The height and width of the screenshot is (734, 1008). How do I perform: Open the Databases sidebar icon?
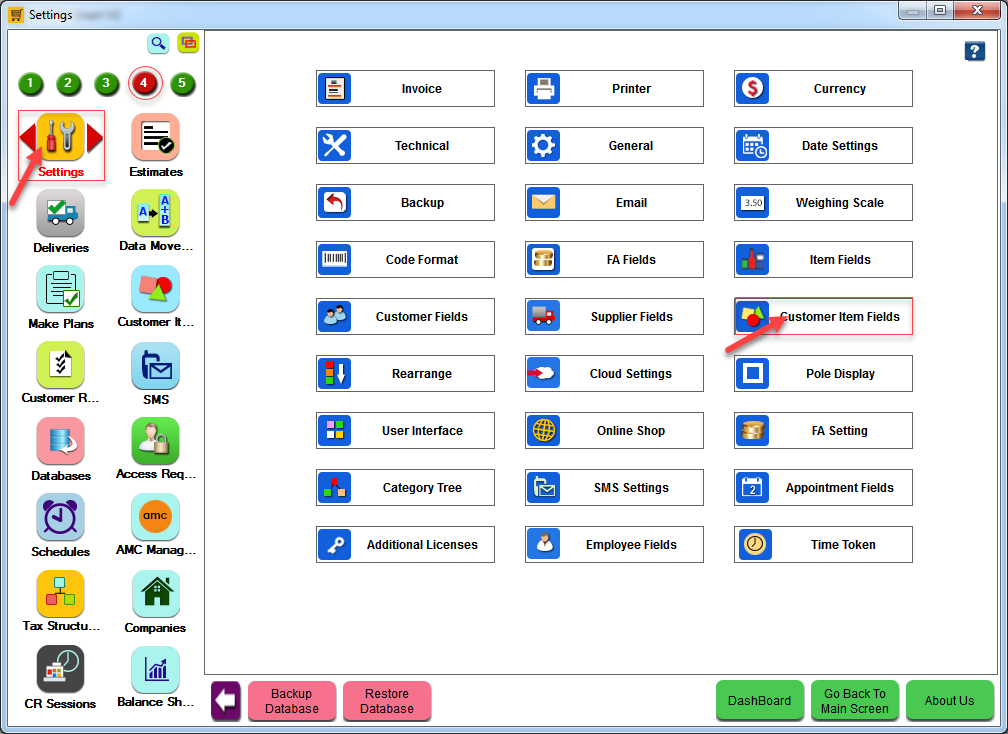click(x=61, y=442)
